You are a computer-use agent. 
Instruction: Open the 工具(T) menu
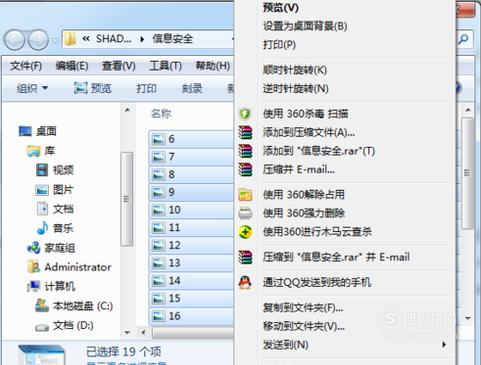165,66
